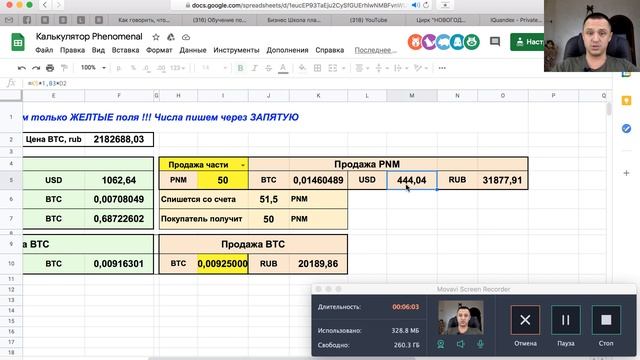Screen dimensions: 640x360
Task: Click the plus add-ons icon in side panel
Action: tap(627, 173)
